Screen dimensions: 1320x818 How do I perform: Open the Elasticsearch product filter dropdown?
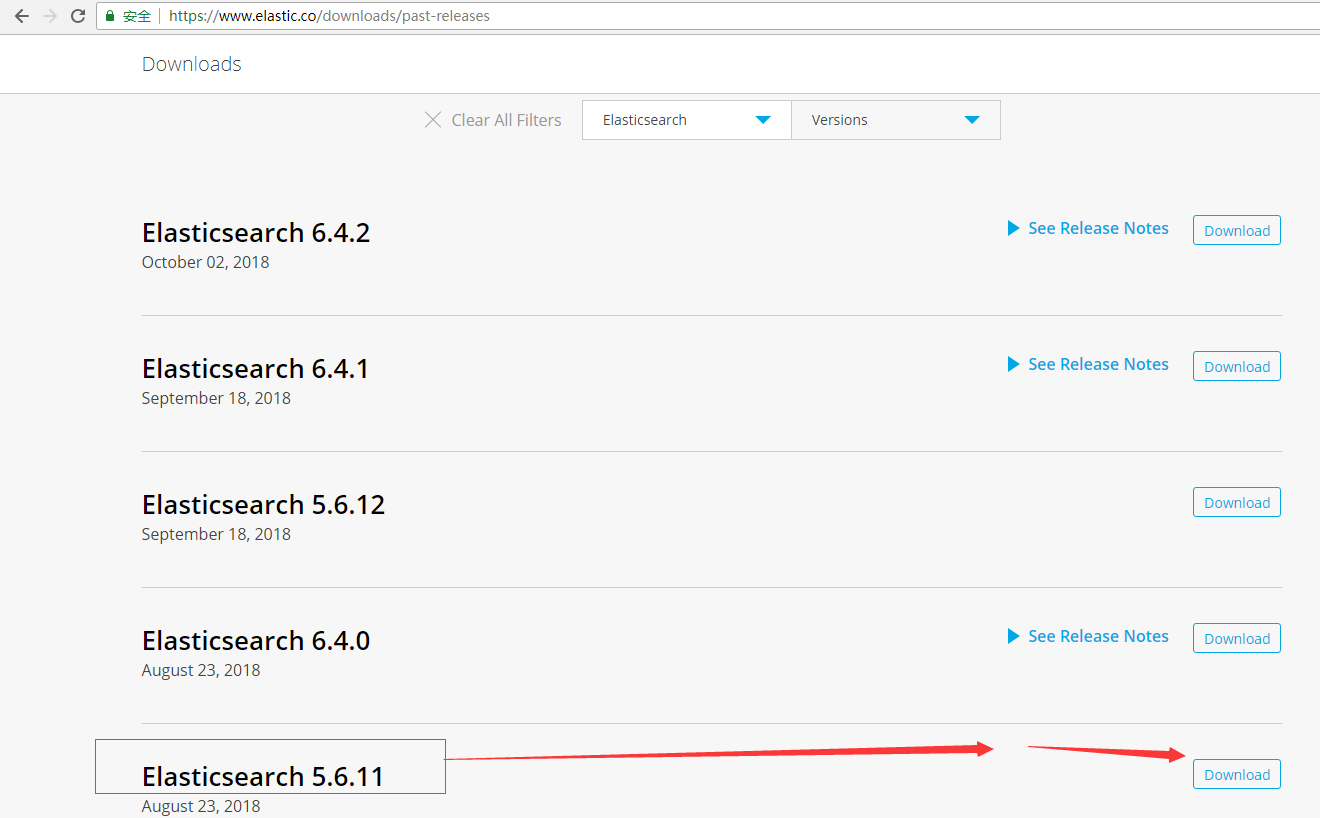(686, 120)
